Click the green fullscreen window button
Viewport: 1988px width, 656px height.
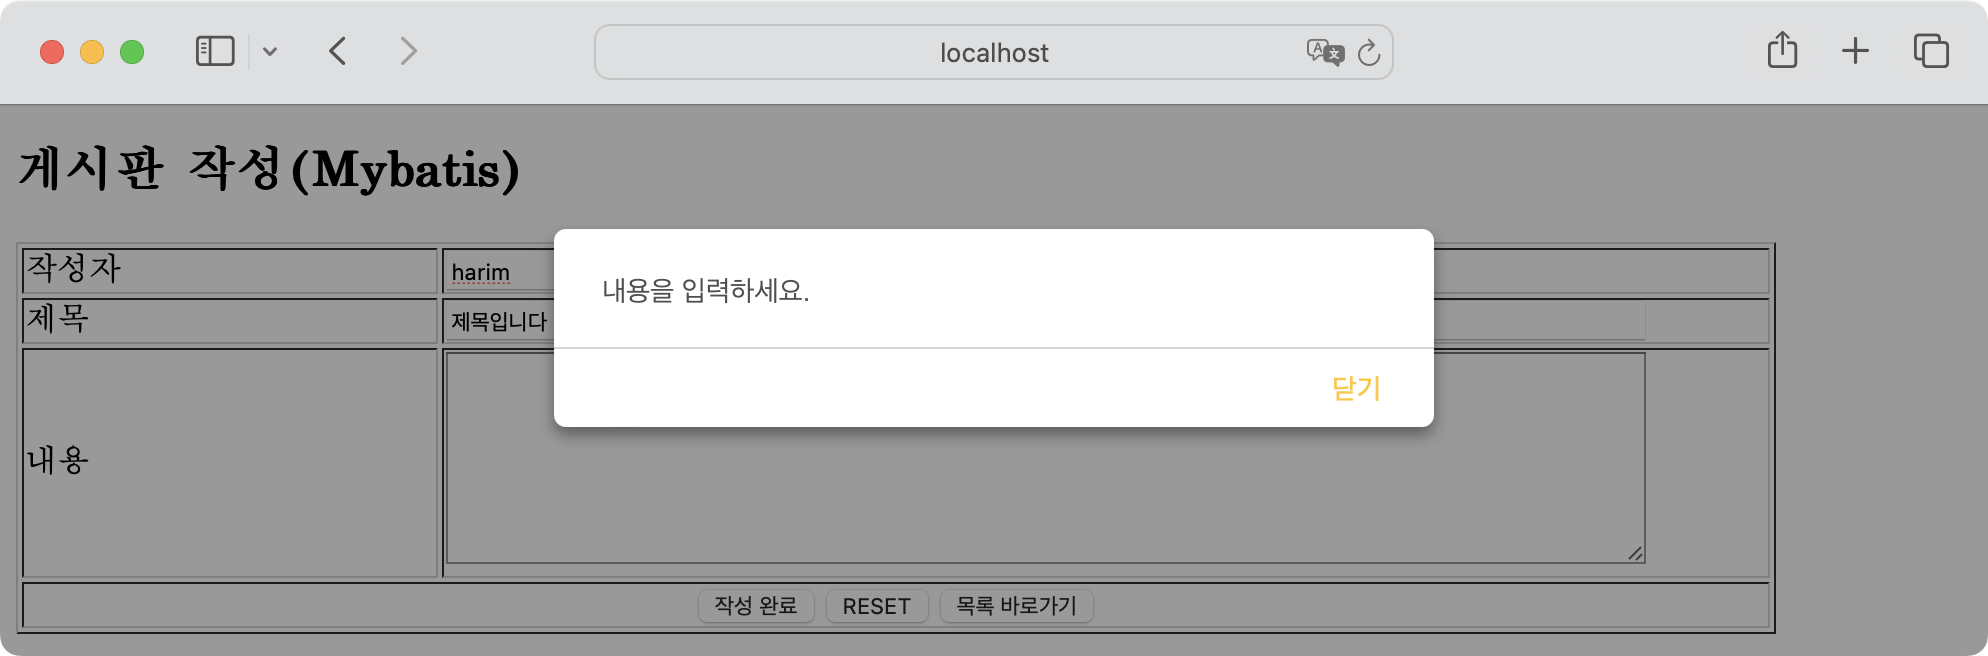coord(132,51)
